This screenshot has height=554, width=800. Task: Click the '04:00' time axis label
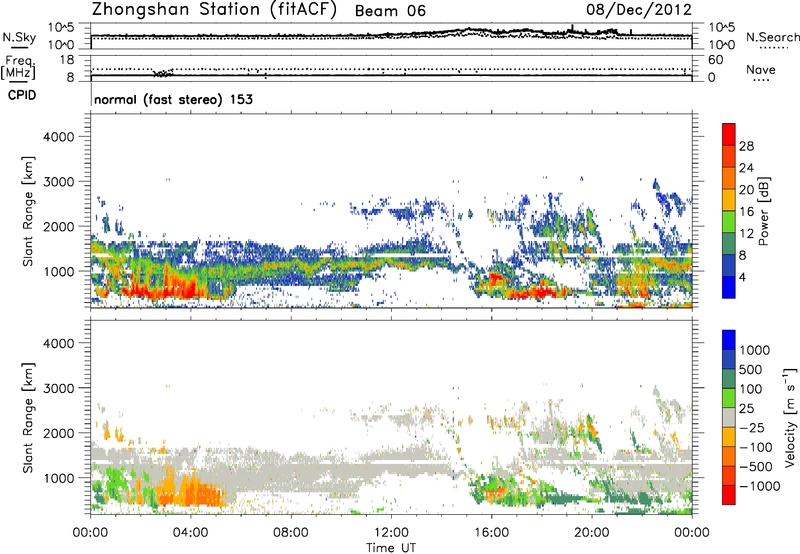(190, 533)
